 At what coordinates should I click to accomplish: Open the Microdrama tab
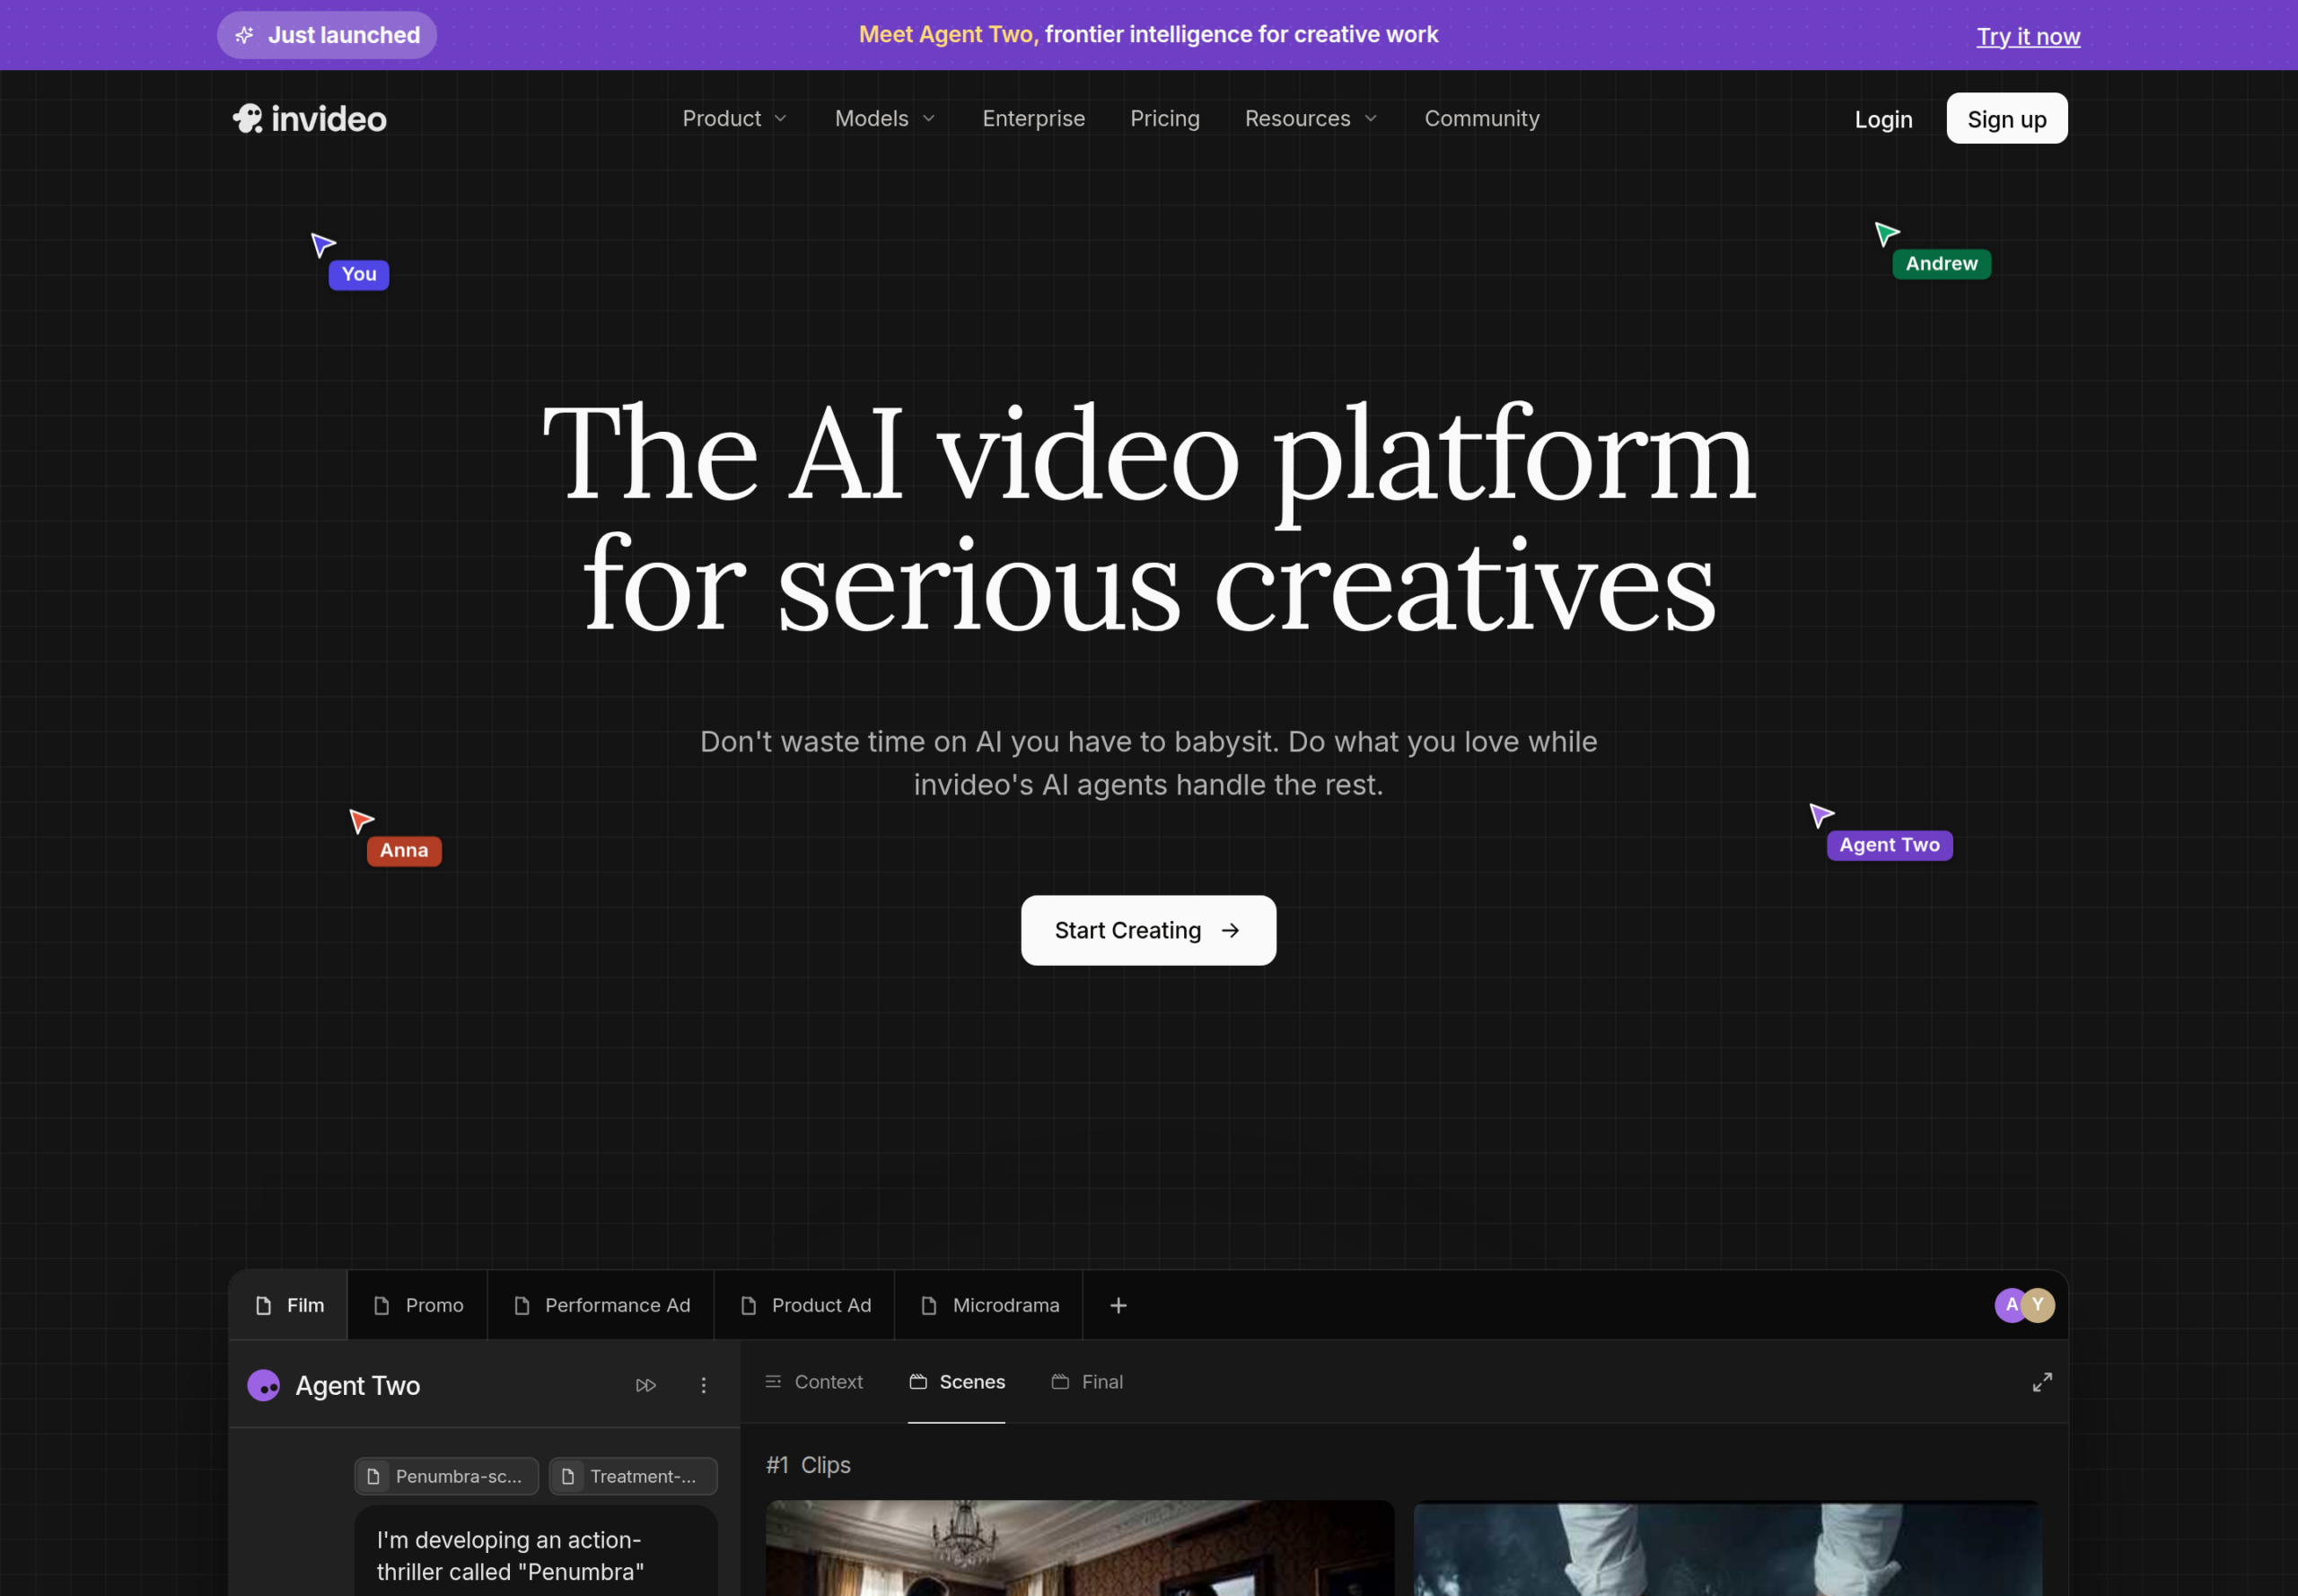pos(989,1305)
